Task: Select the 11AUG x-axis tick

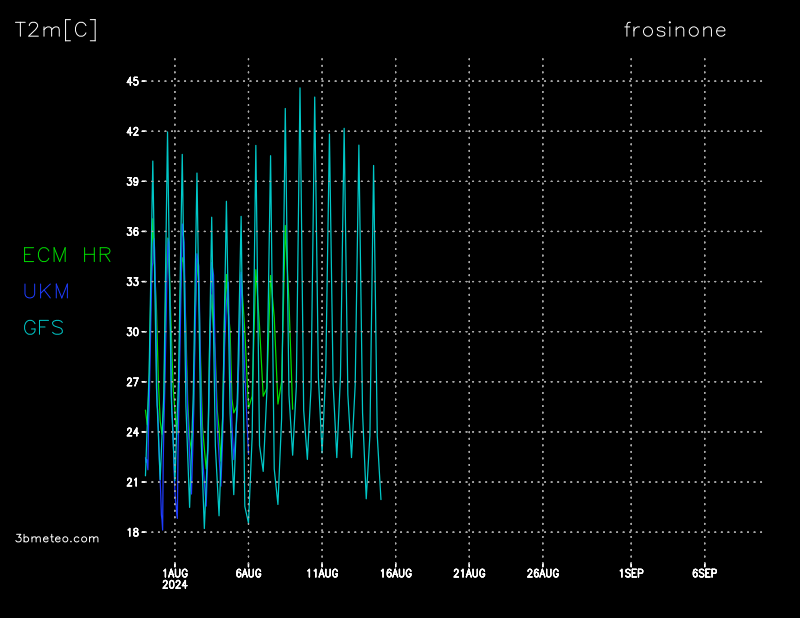Action: (322, 573)
